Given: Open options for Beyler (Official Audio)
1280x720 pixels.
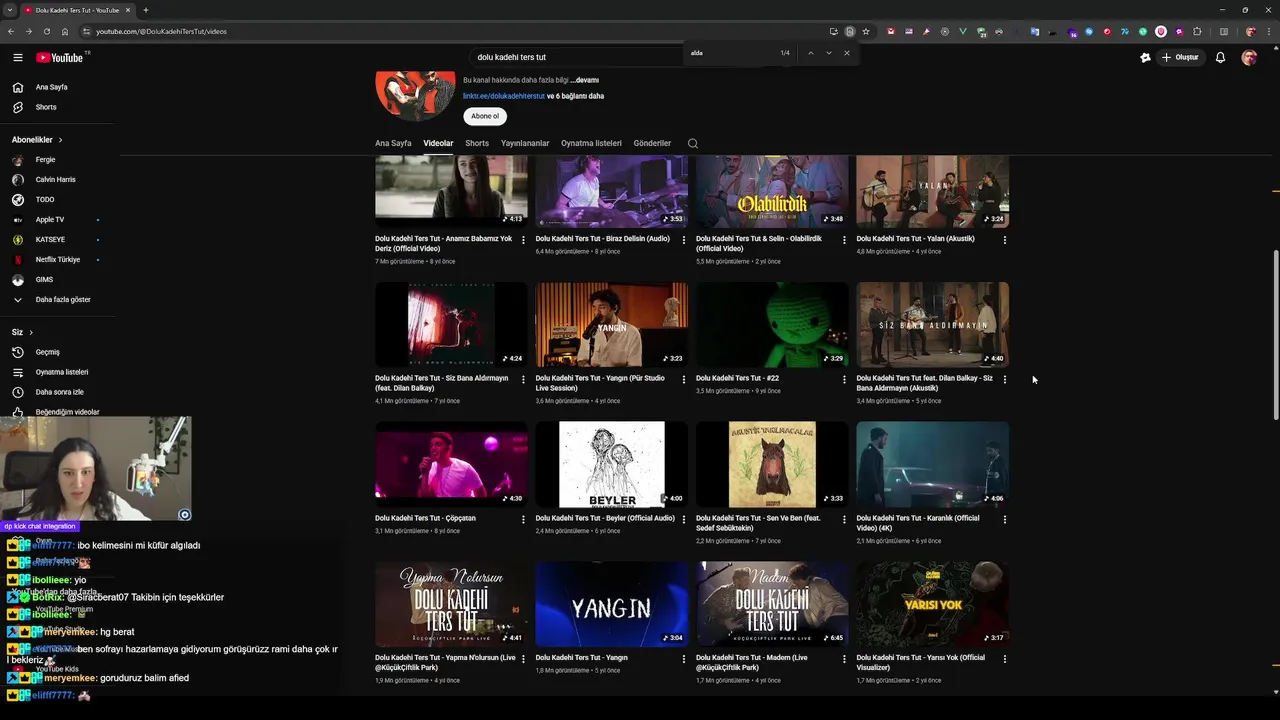Looking at the screenshot, I should click(x=684, y=519).
